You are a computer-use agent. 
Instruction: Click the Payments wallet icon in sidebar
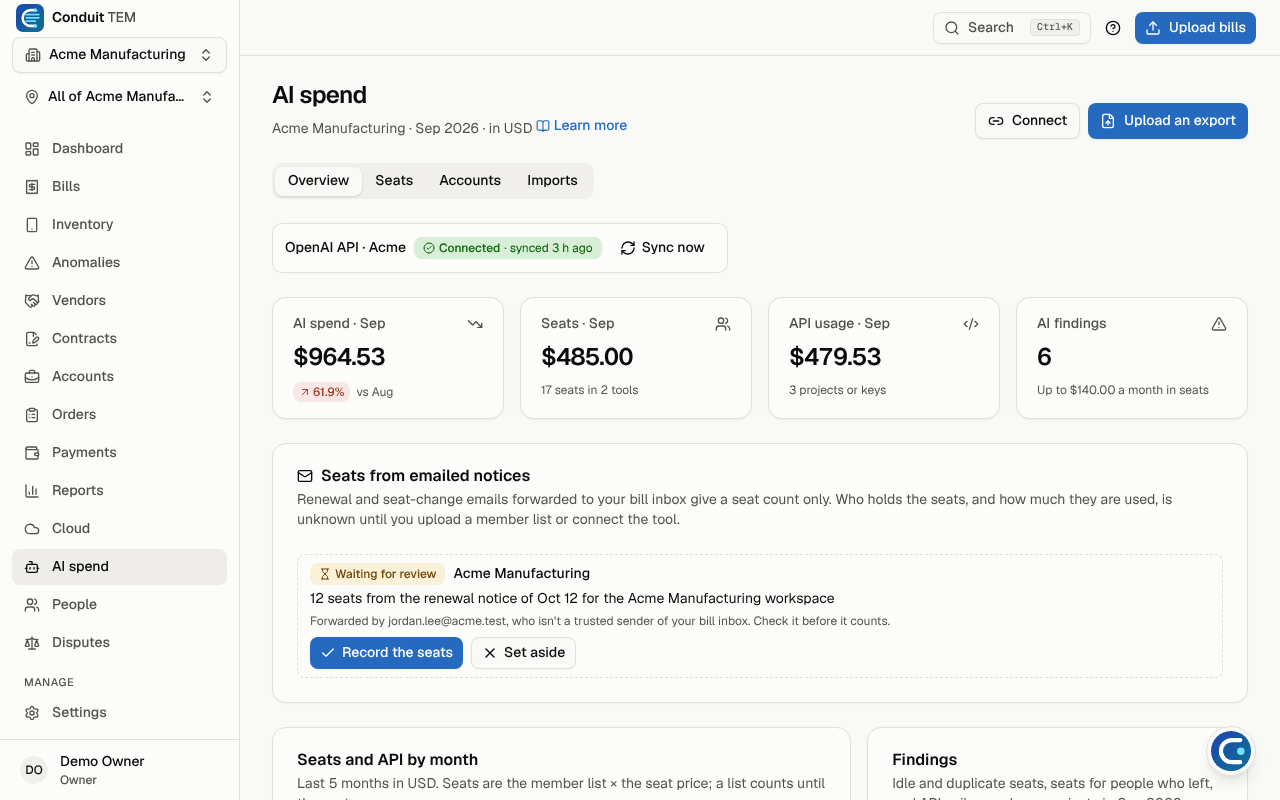pos(32,452)
